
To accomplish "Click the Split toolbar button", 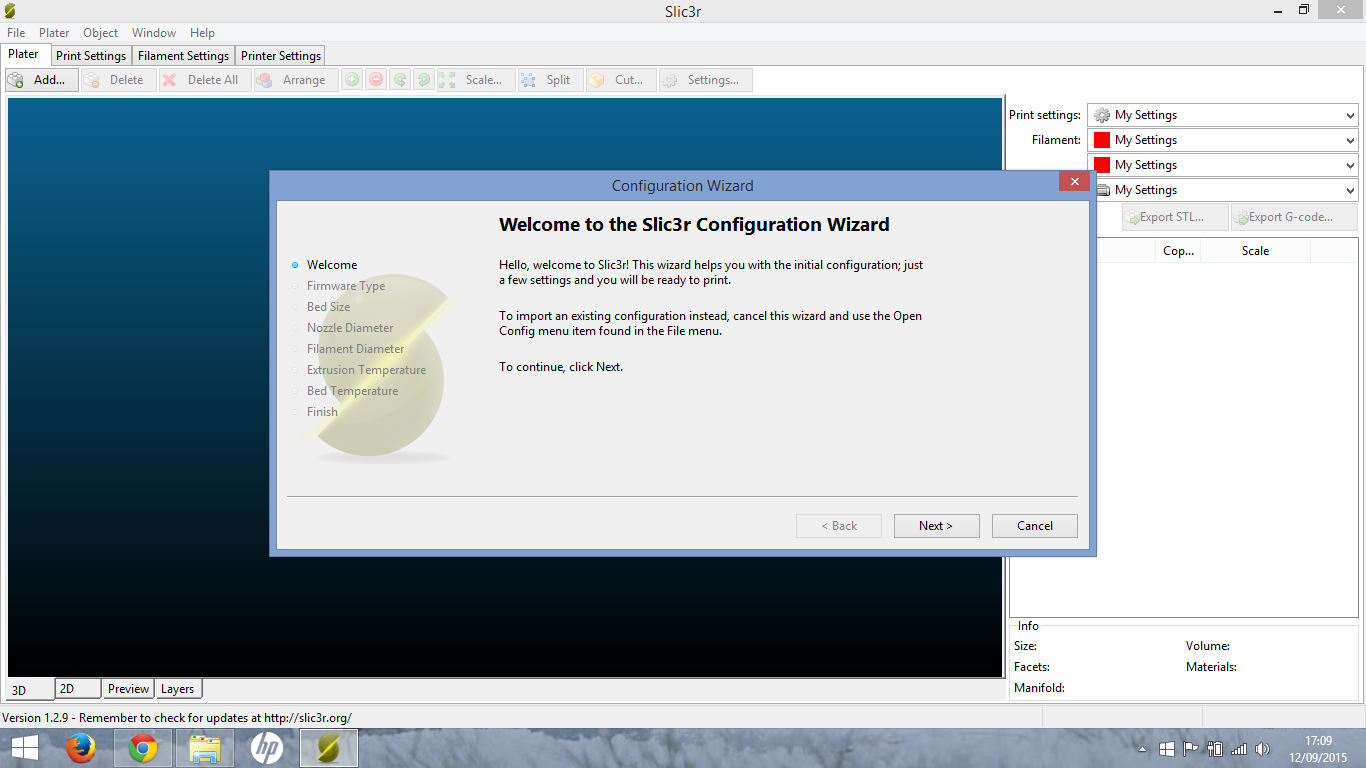I will (551, 80).
